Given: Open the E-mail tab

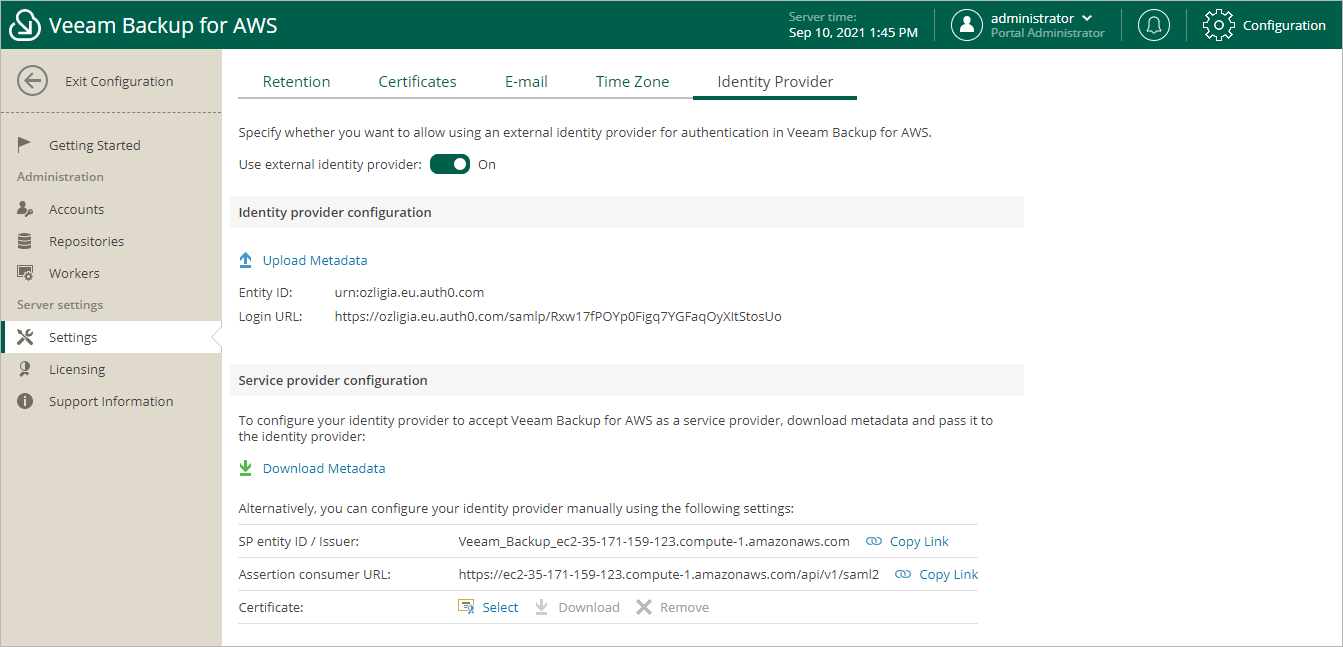Looking at the screenshot, I should (x=526, y=82).
